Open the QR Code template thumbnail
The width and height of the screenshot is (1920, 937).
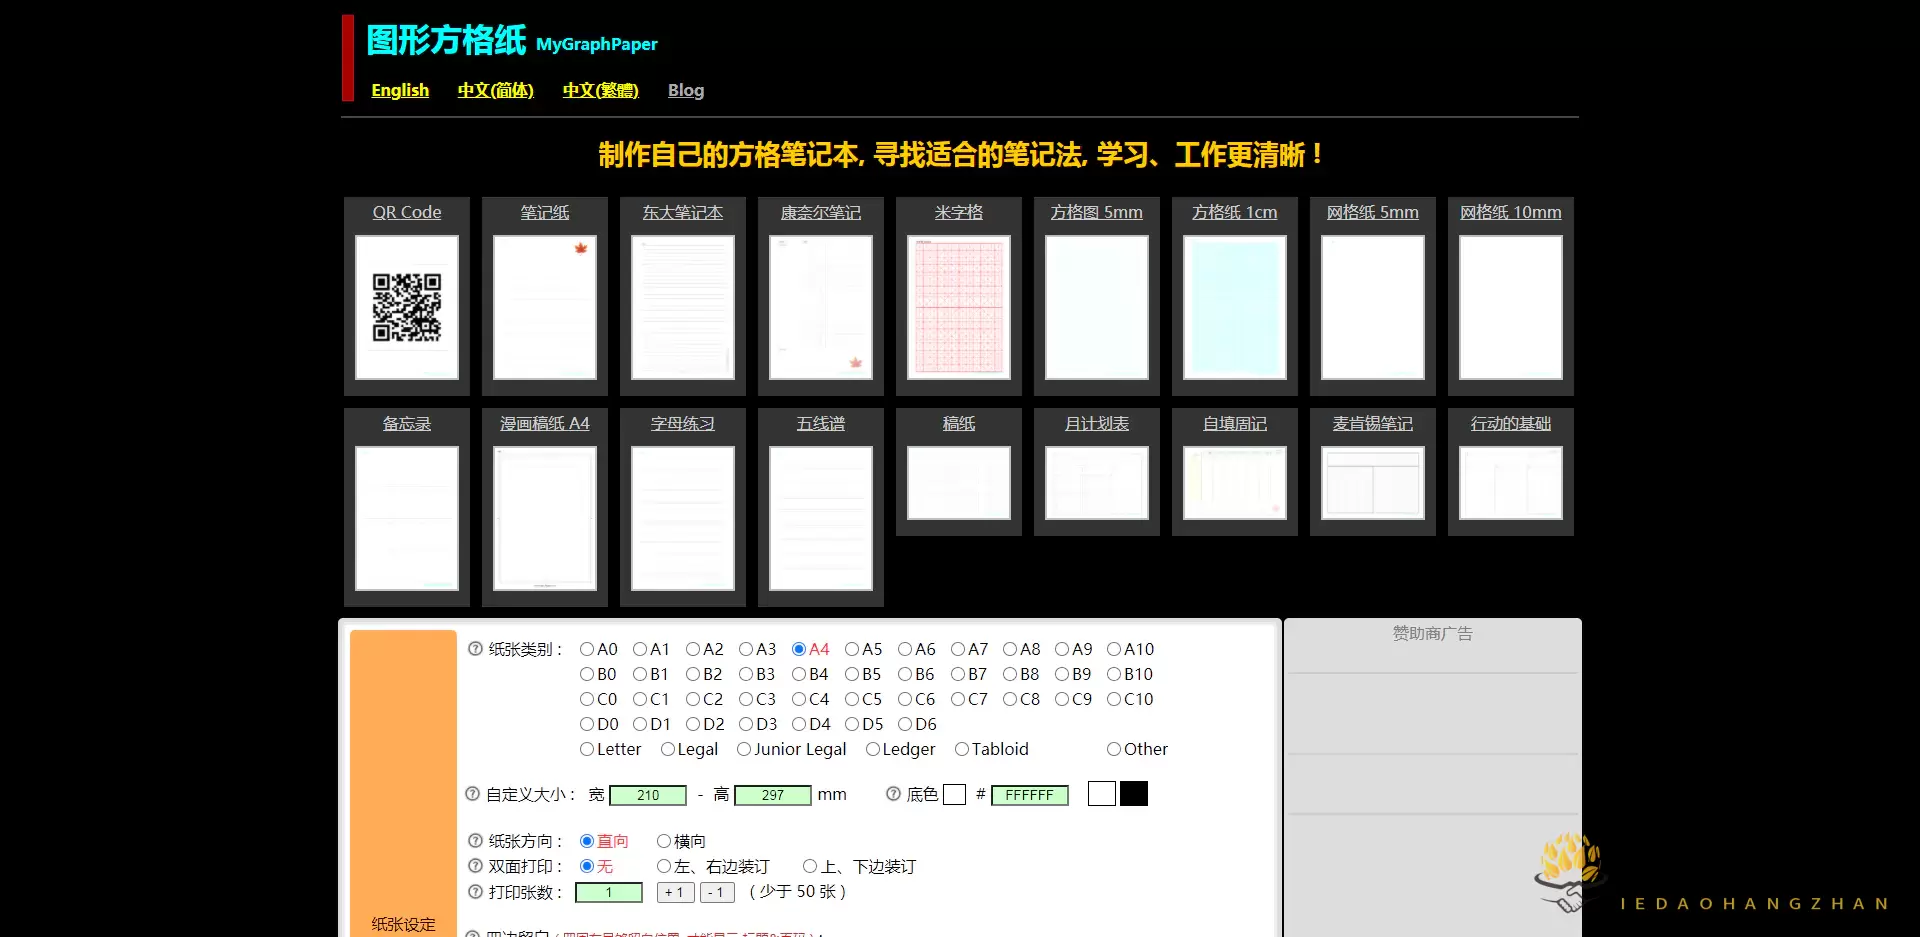point(407,307)
